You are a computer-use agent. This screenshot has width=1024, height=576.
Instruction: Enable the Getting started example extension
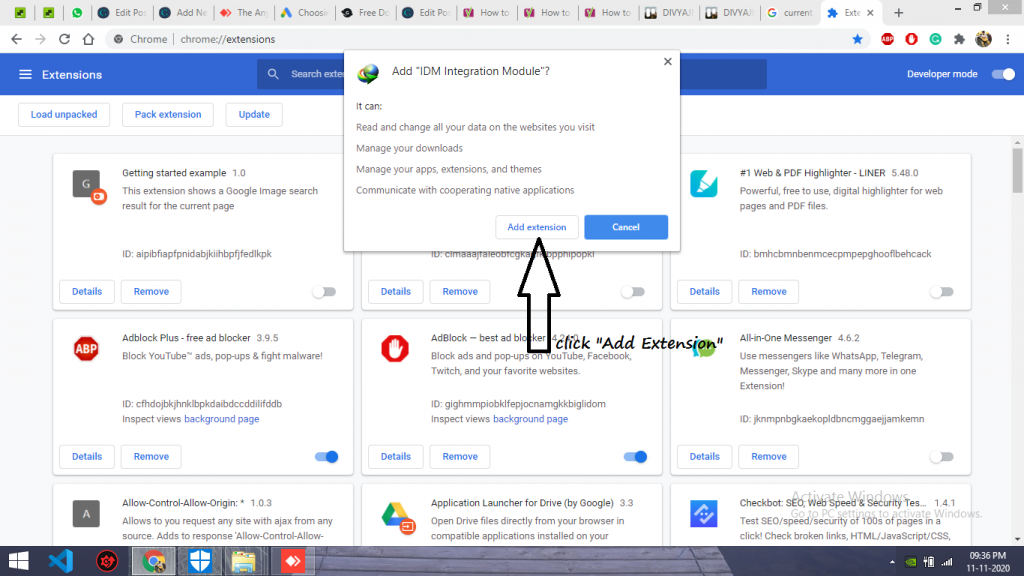point(324,292)
